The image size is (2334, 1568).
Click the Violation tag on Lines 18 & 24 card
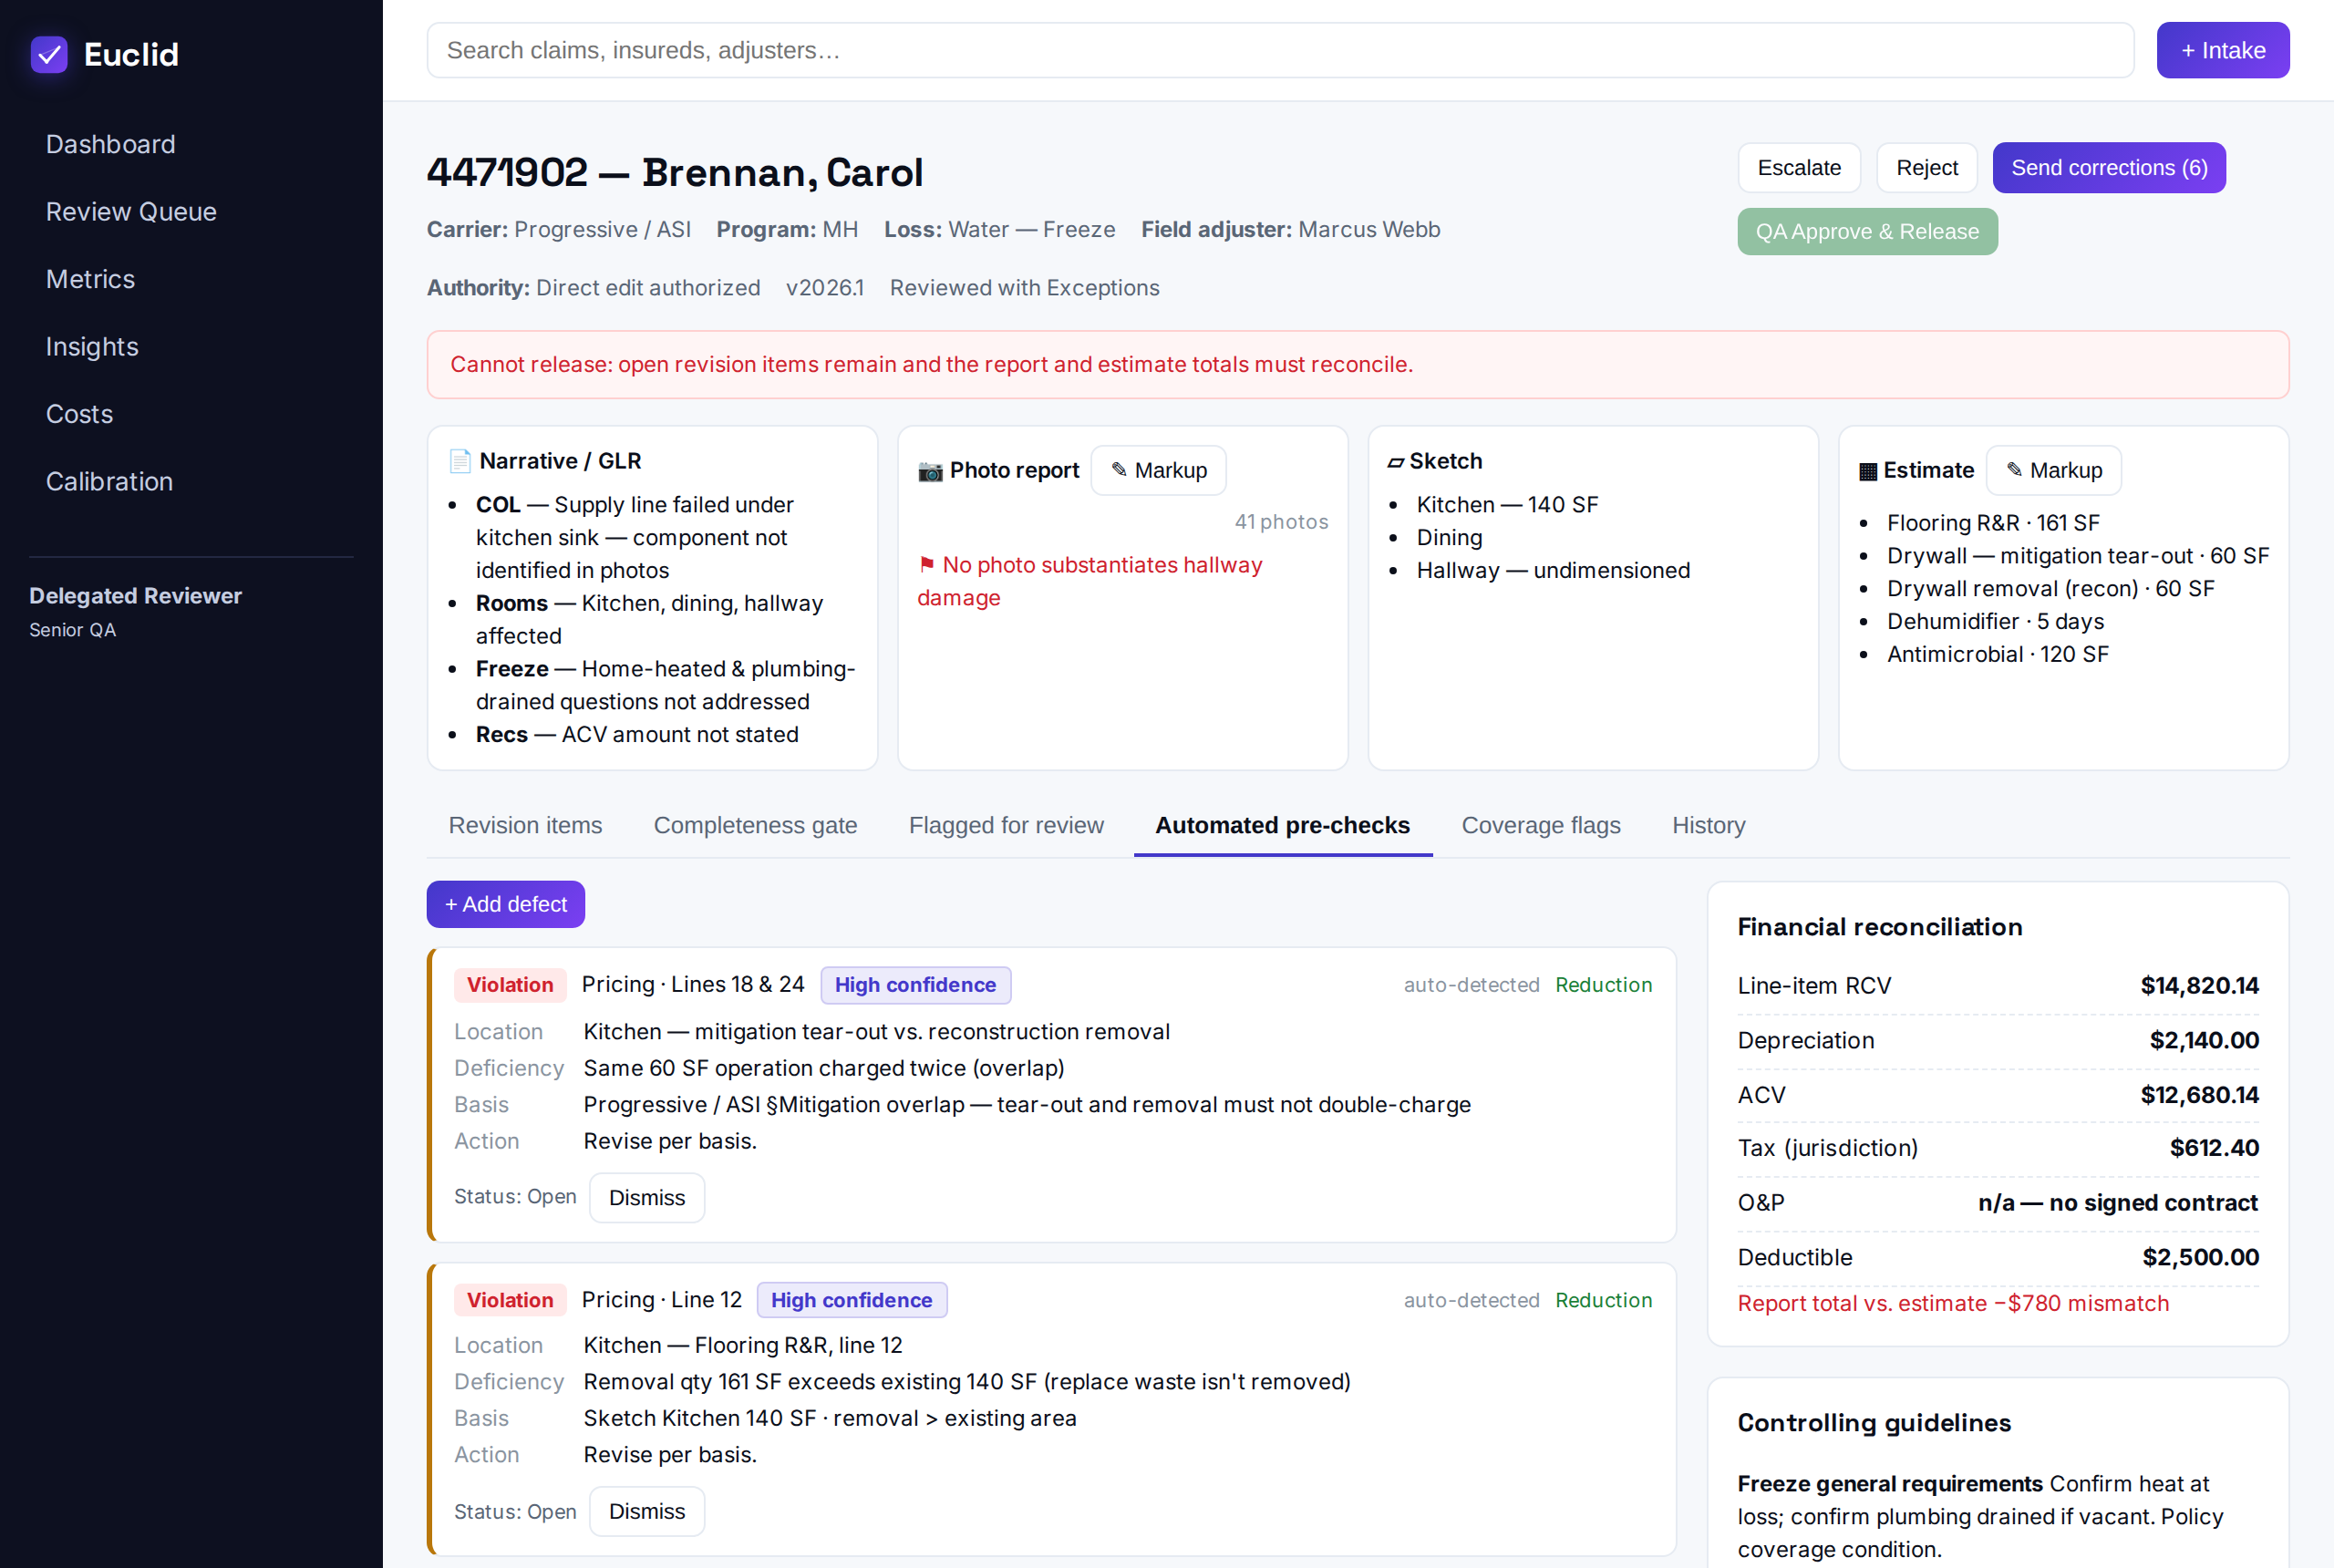[x=510, y=985]
